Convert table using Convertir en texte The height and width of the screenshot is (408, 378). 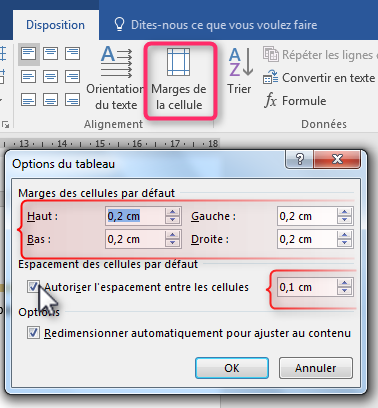click(x=319, y=78)
